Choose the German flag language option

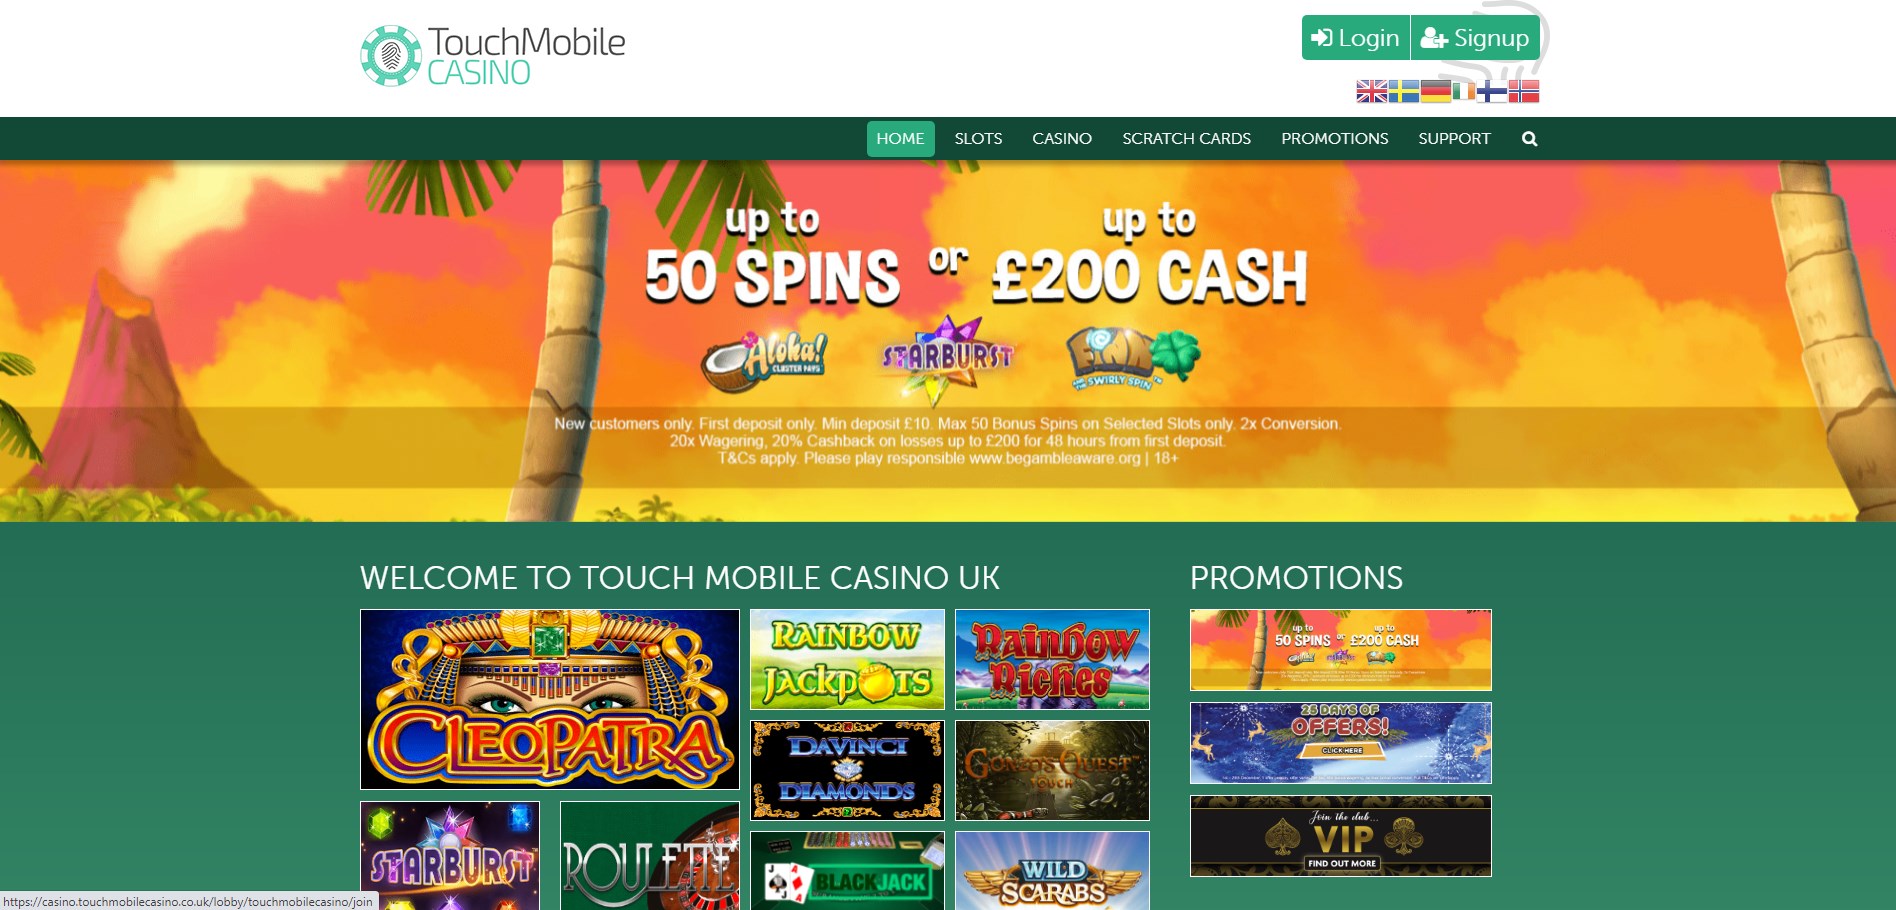point(1435,92)
